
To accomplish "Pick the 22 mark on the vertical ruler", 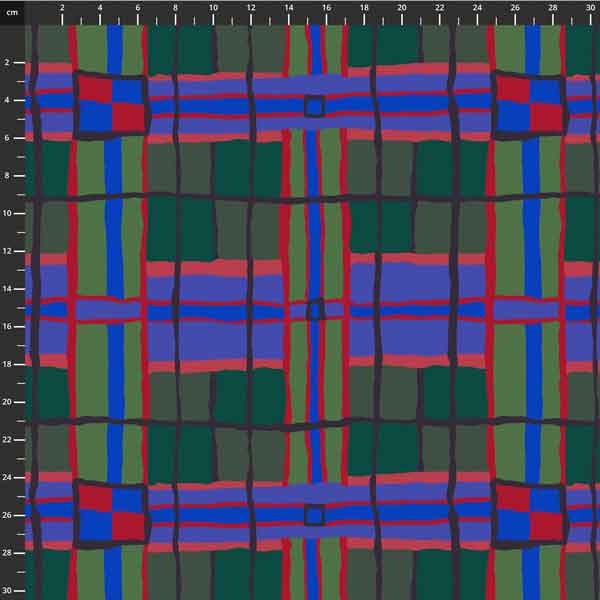I will coord(8,439).
